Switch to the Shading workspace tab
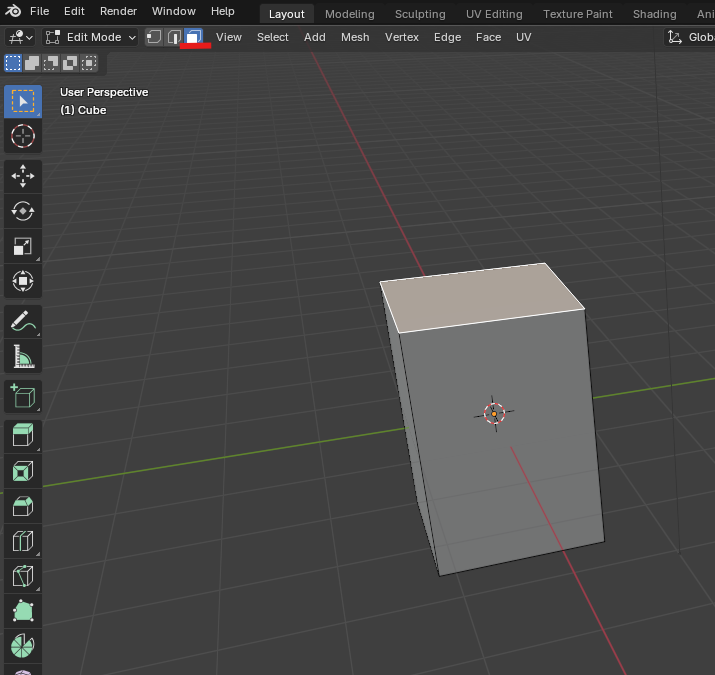The height and width of the screenshot is (675, 715). pos(654,14)
